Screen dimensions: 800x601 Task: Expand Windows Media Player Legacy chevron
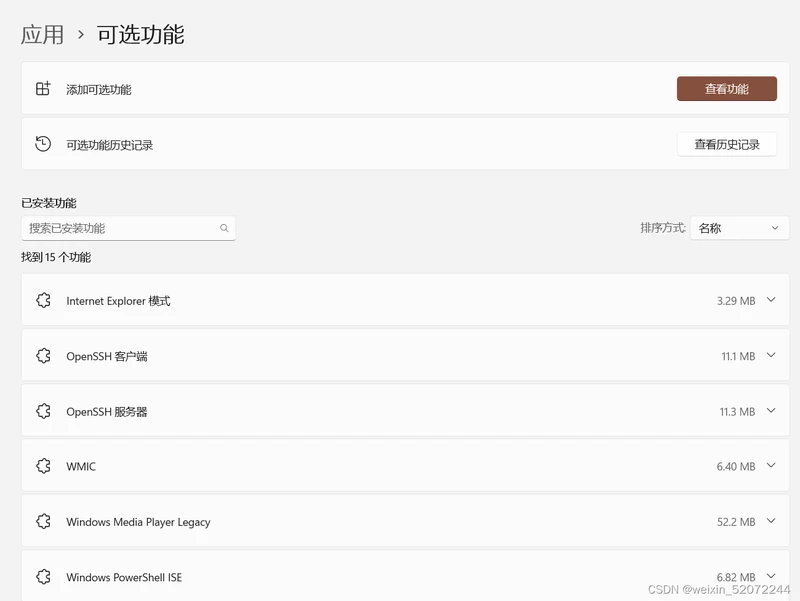(x=771, y=521)
